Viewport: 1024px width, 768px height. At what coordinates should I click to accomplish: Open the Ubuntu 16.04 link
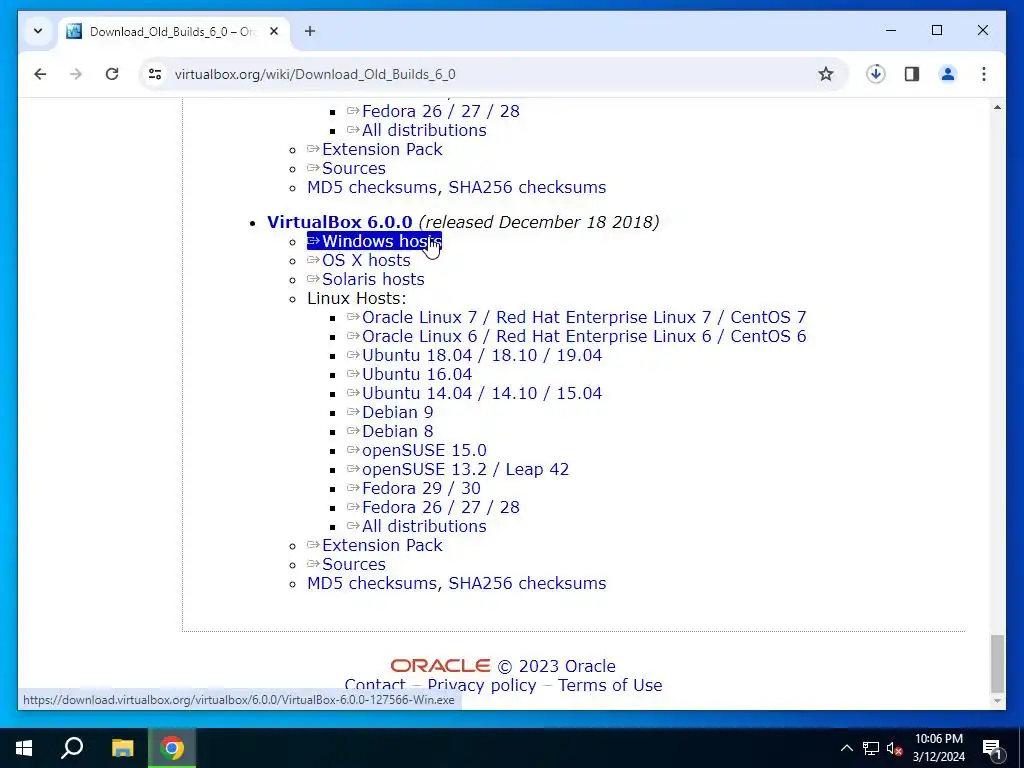[409, 374]
